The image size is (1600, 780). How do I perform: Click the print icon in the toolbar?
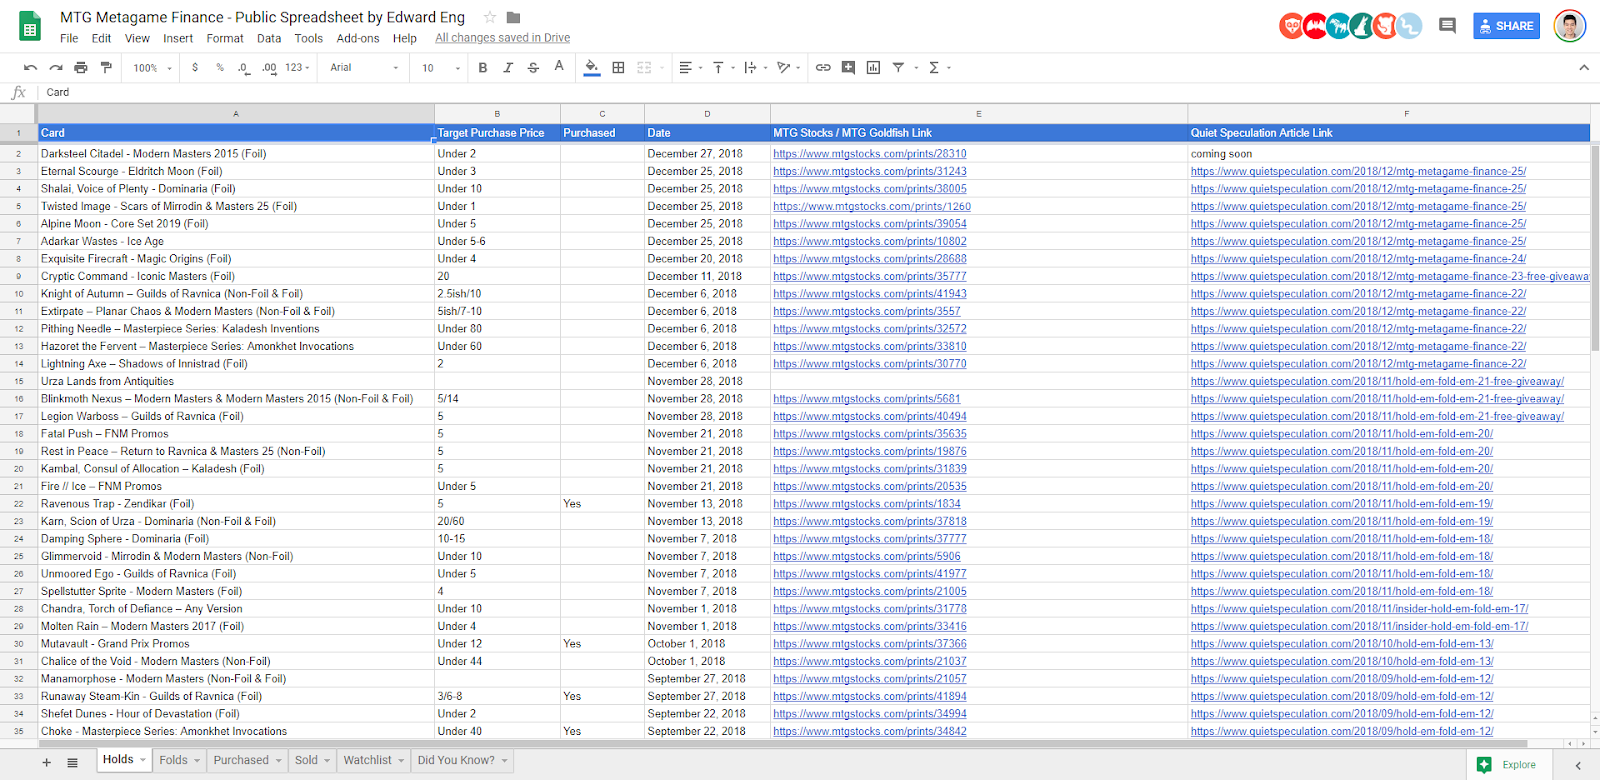pyautogui.click(x=81, y=68)
